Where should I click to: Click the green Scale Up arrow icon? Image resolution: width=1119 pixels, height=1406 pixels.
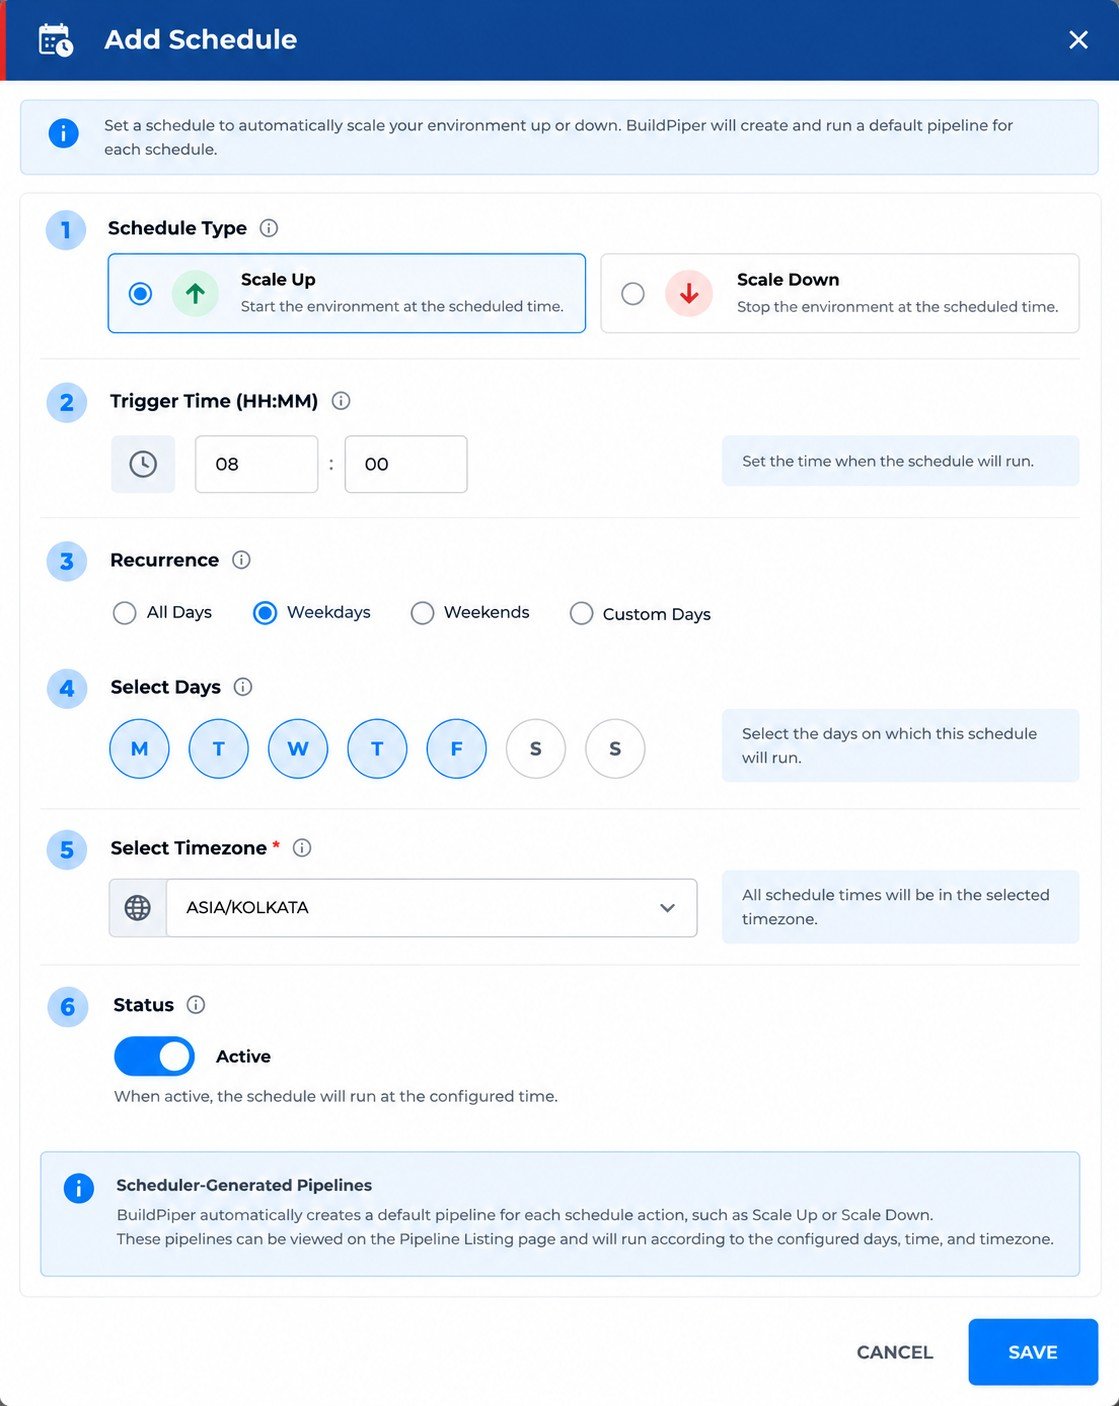[195, 294]
